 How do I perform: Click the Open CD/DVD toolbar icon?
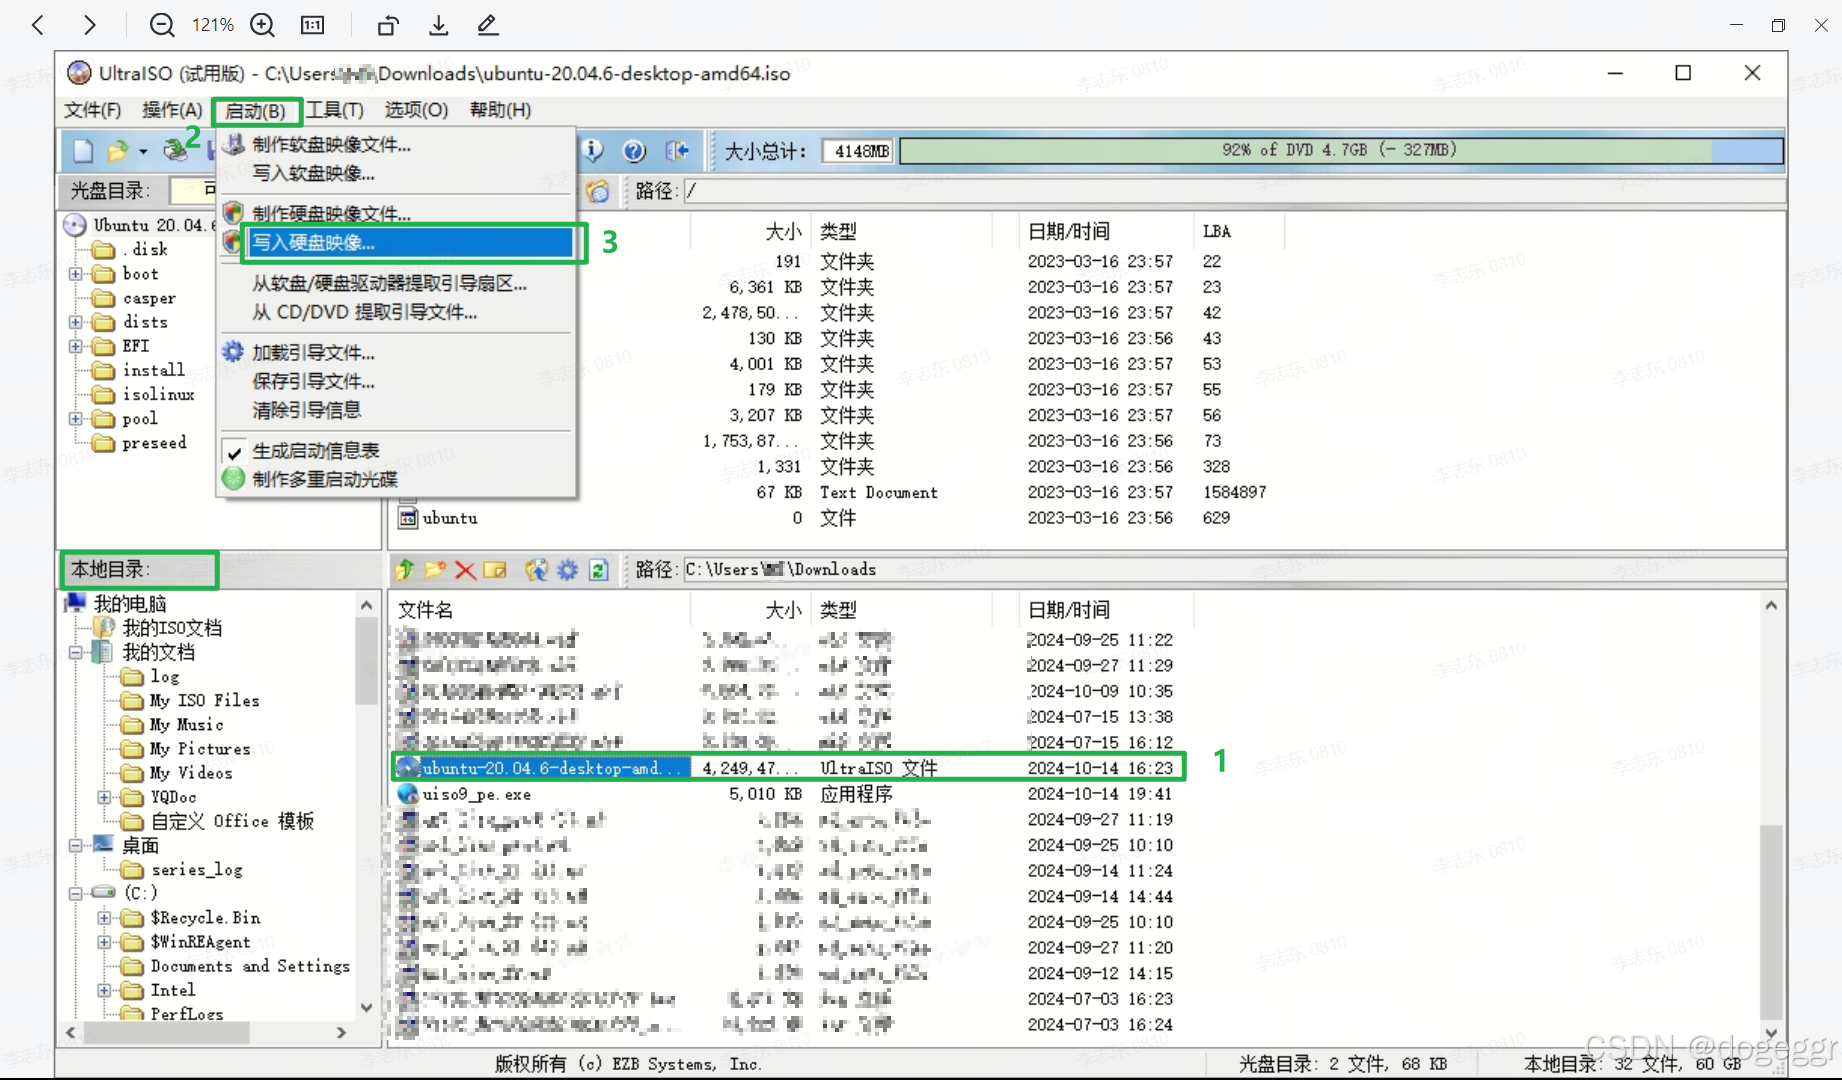[x=176, y=151]
